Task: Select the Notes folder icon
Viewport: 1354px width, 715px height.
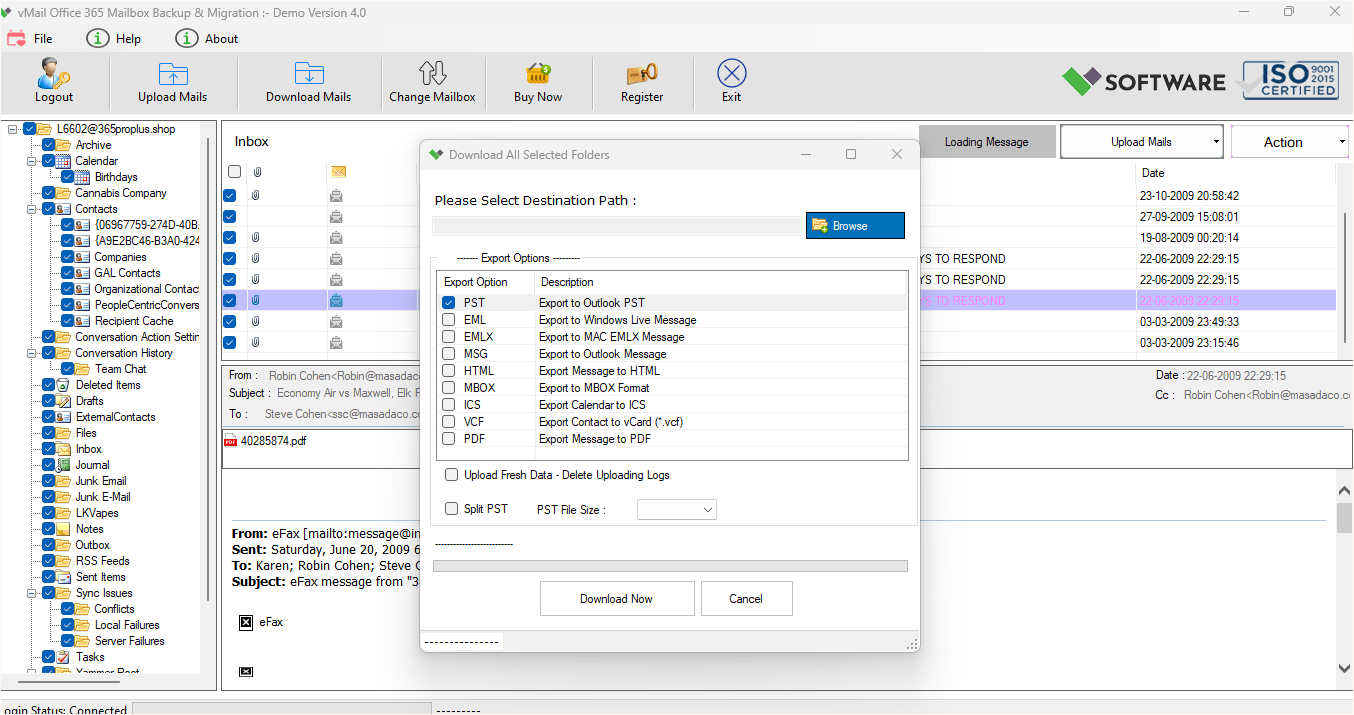Action: pyautogui.click(x=64, y=529)
